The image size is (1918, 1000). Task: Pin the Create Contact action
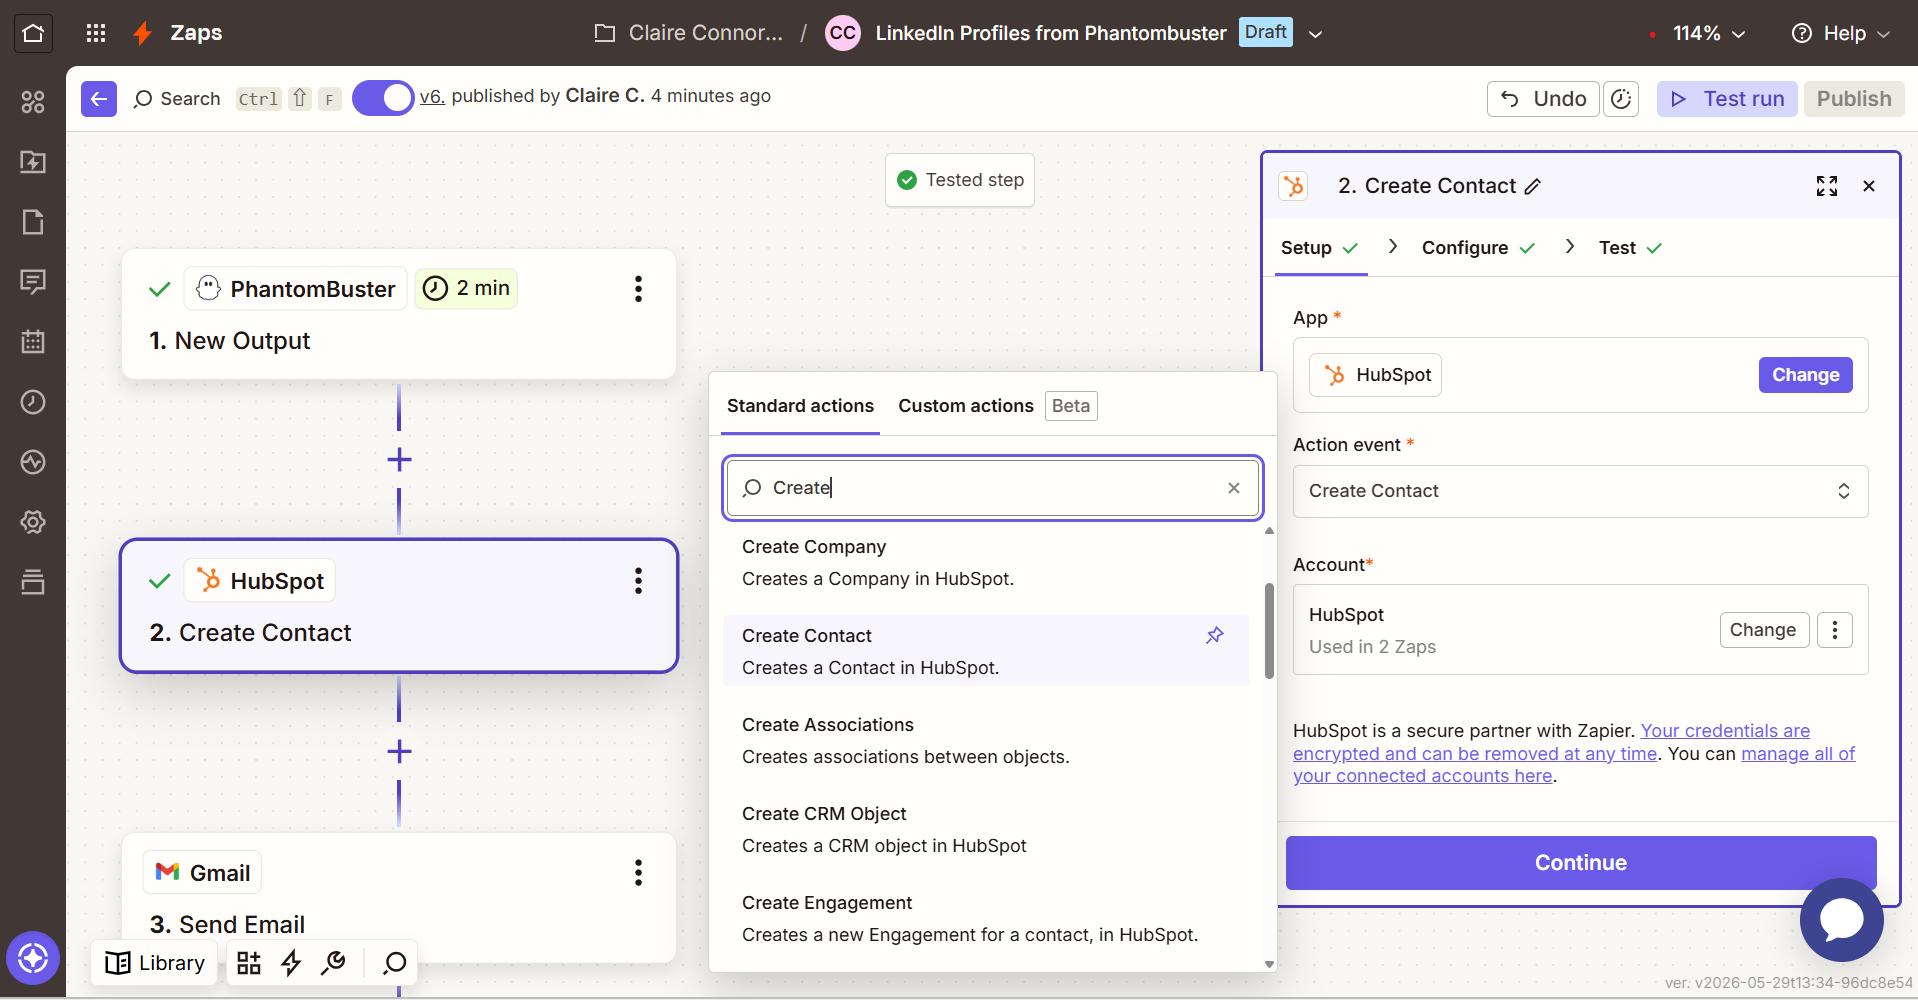(1215, 635)
